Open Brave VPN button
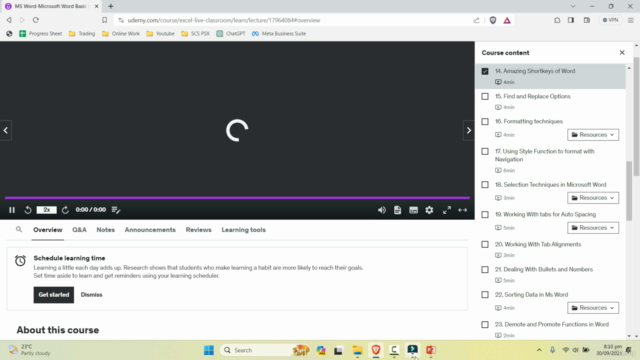Viewport: 640px width, 360px height. click(x=611, y=20)
